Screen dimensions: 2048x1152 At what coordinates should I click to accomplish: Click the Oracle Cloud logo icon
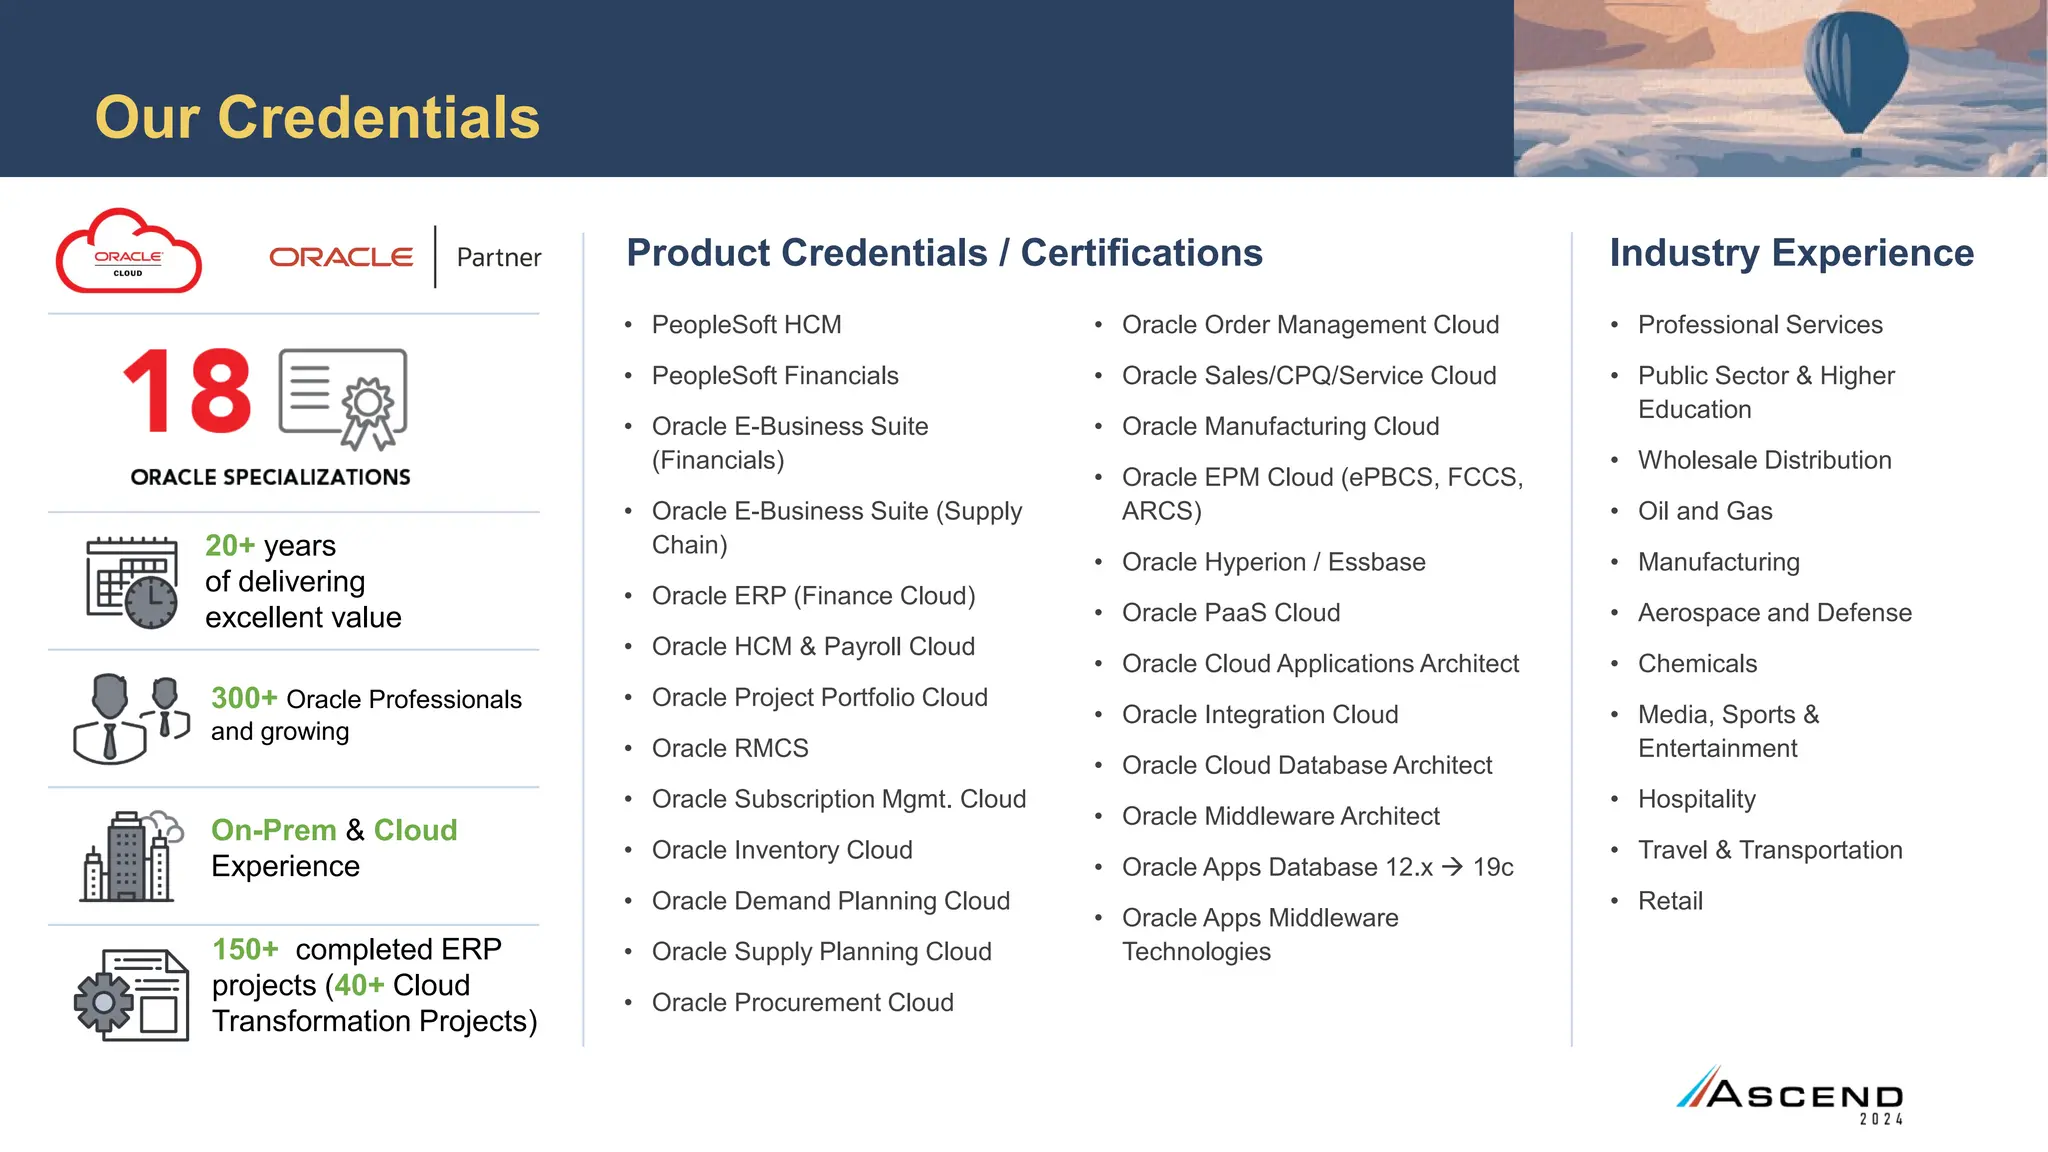tap(129, 252)
